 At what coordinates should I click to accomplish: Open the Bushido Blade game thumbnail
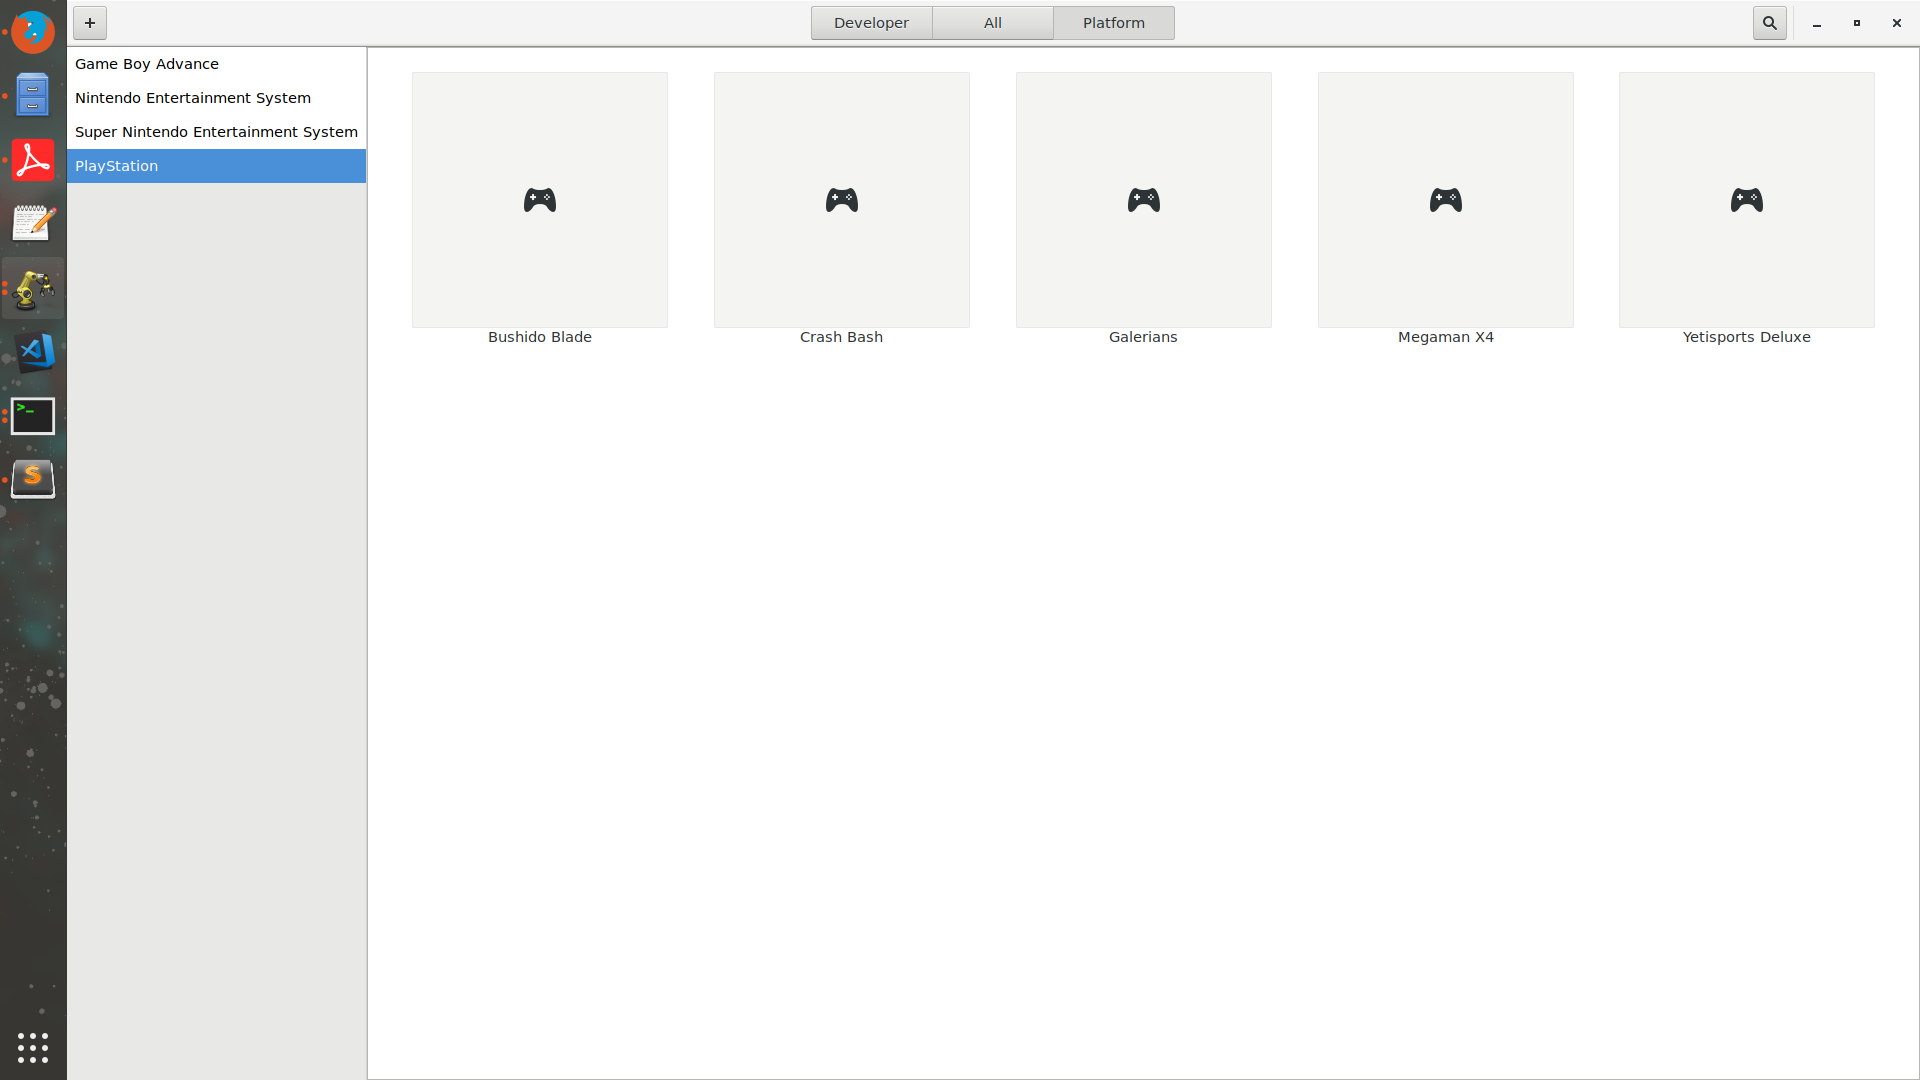540,200
